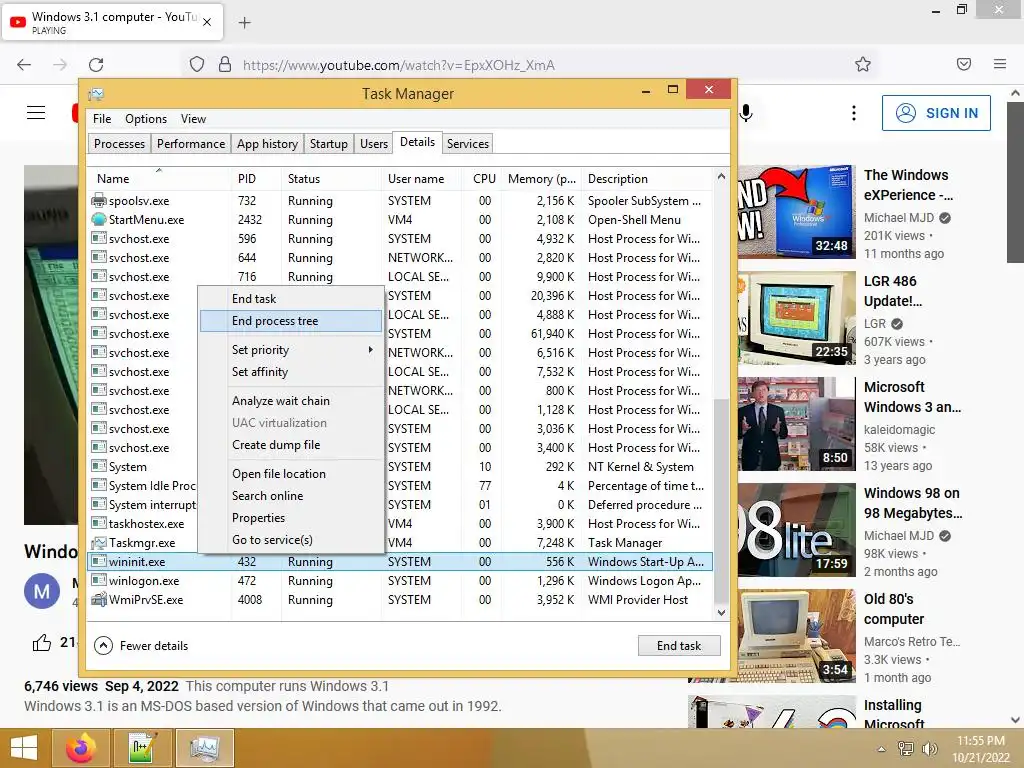Click the StartMenu.exe shell icon

(x=99, y=219)
